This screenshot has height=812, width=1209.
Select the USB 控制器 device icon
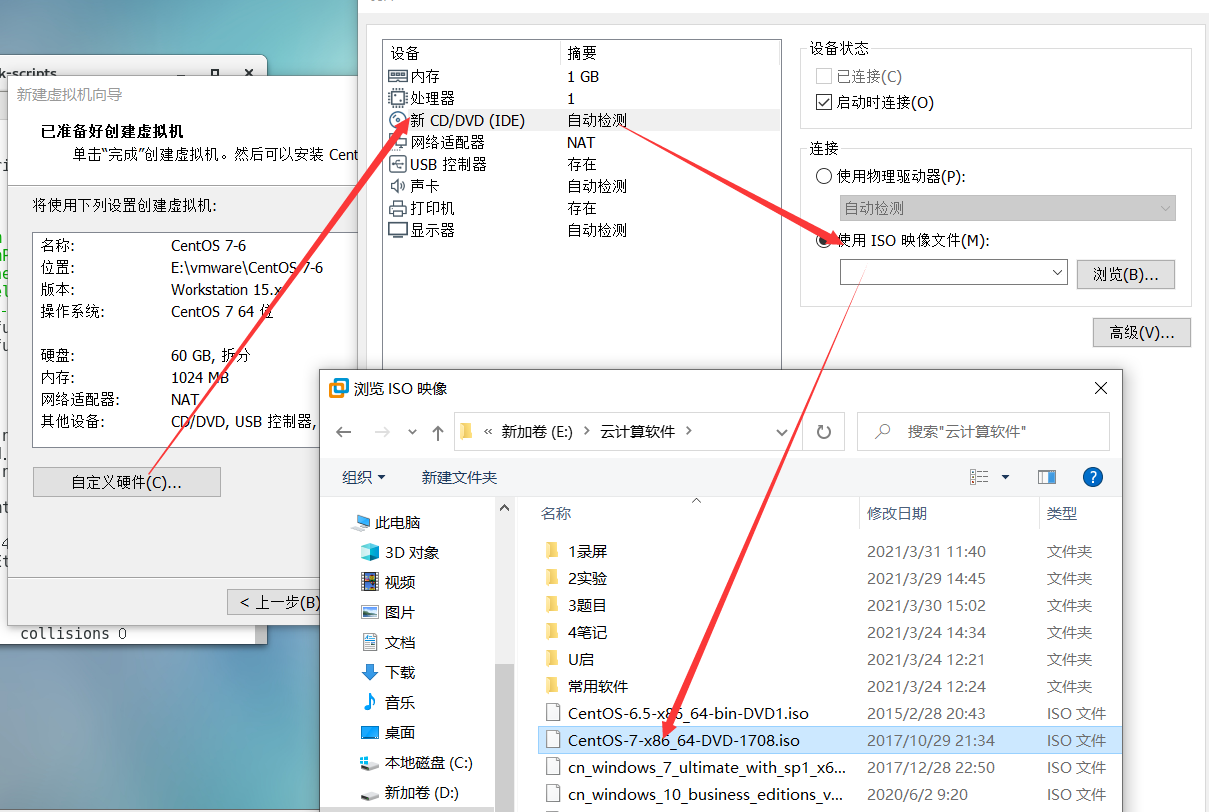click(397, 164)
